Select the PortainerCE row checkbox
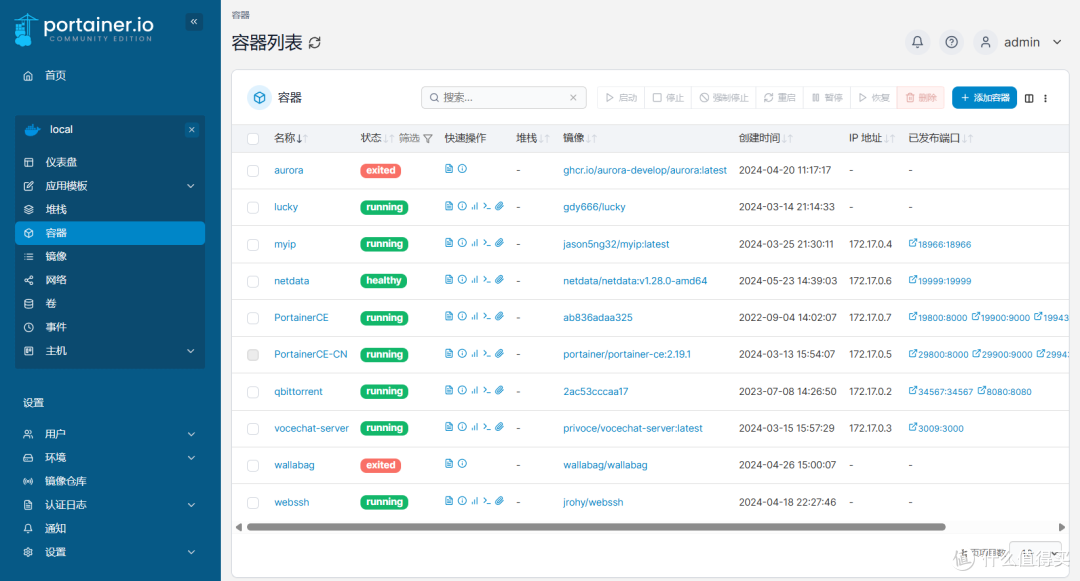Screen dimensions: 1080x581 coord(253,317)
